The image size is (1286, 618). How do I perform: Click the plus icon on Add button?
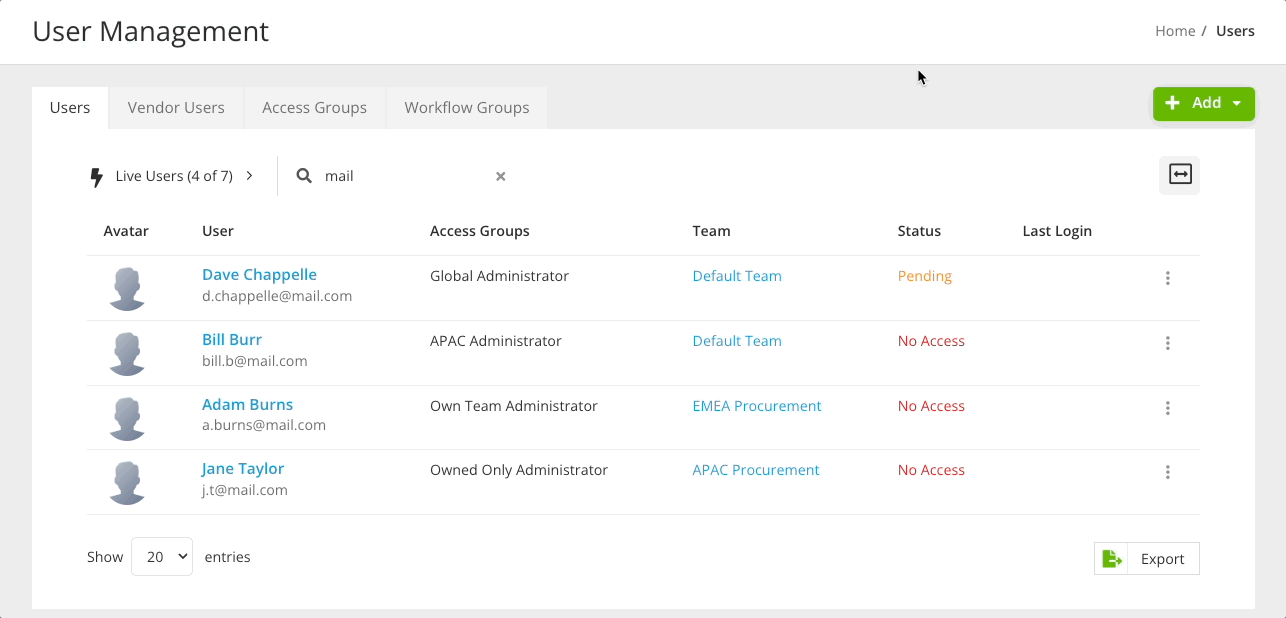pos(1172,103)
